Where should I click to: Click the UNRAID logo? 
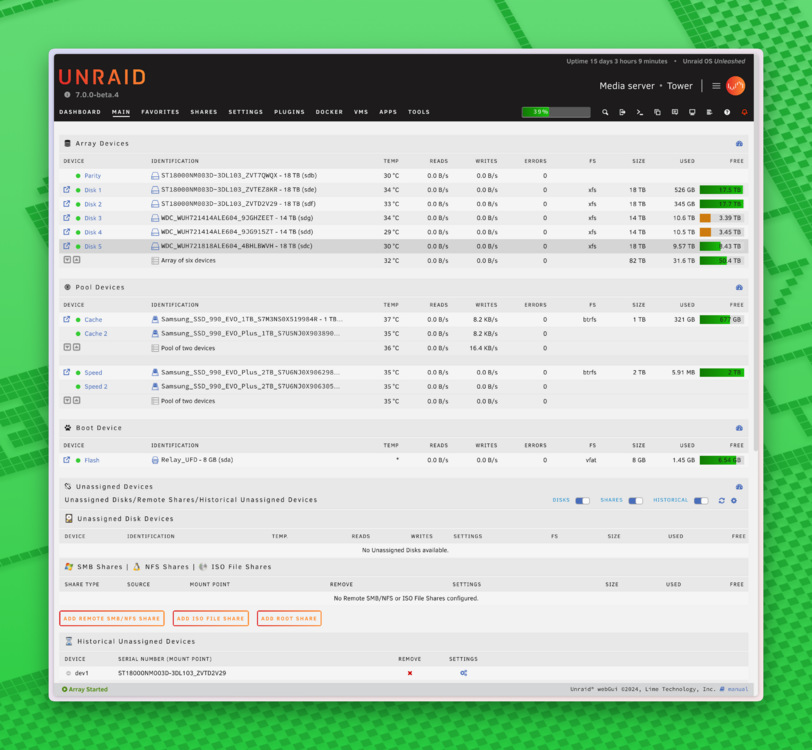[x=102, y=77]
